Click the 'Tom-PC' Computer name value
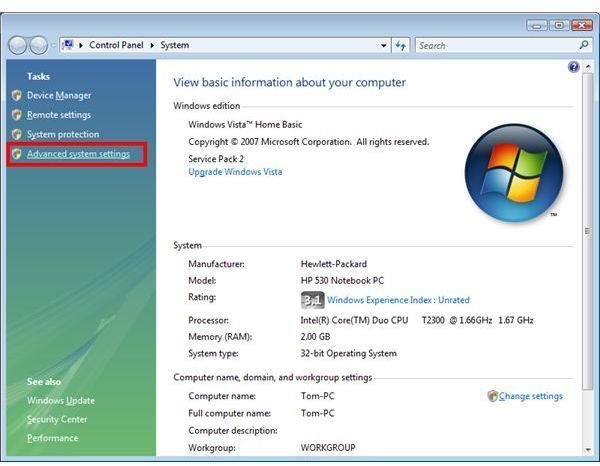Image resolution: width=600 pixels, height=466 pixels. [318, 396]
